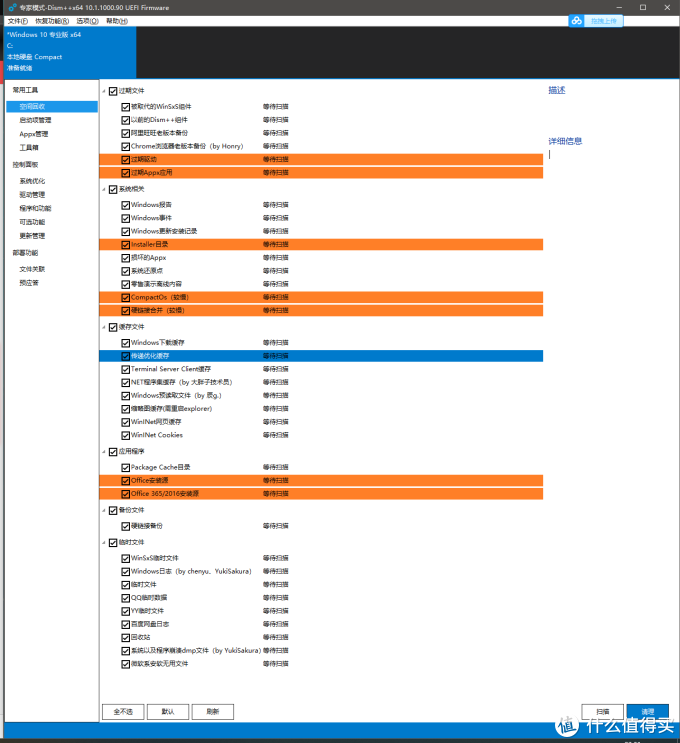Open 系统优化 in the sidebar
Viewport: 680px width, 743px height.
tap(32, 181)
